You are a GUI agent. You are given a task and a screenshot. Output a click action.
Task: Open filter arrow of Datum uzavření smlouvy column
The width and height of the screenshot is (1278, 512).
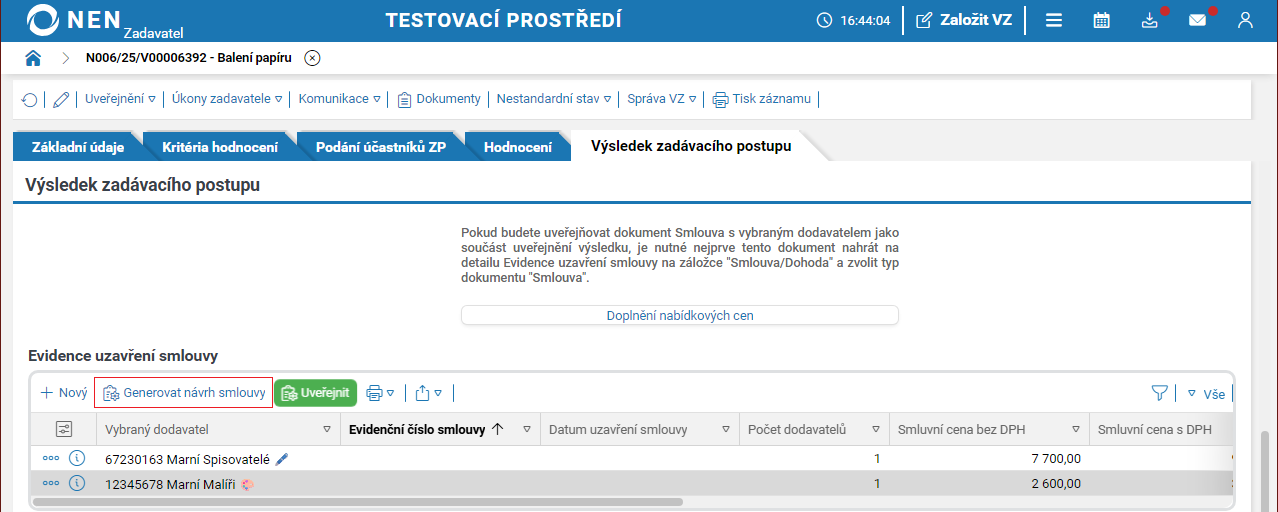pos(726,429)
